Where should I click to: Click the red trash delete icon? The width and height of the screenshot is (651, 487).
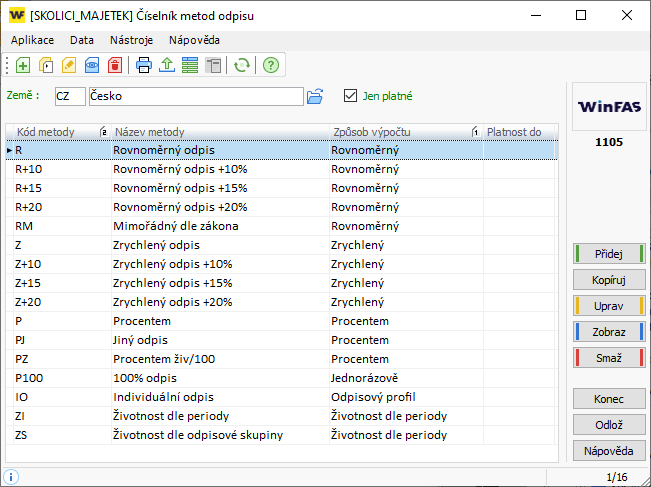point(115,65)
